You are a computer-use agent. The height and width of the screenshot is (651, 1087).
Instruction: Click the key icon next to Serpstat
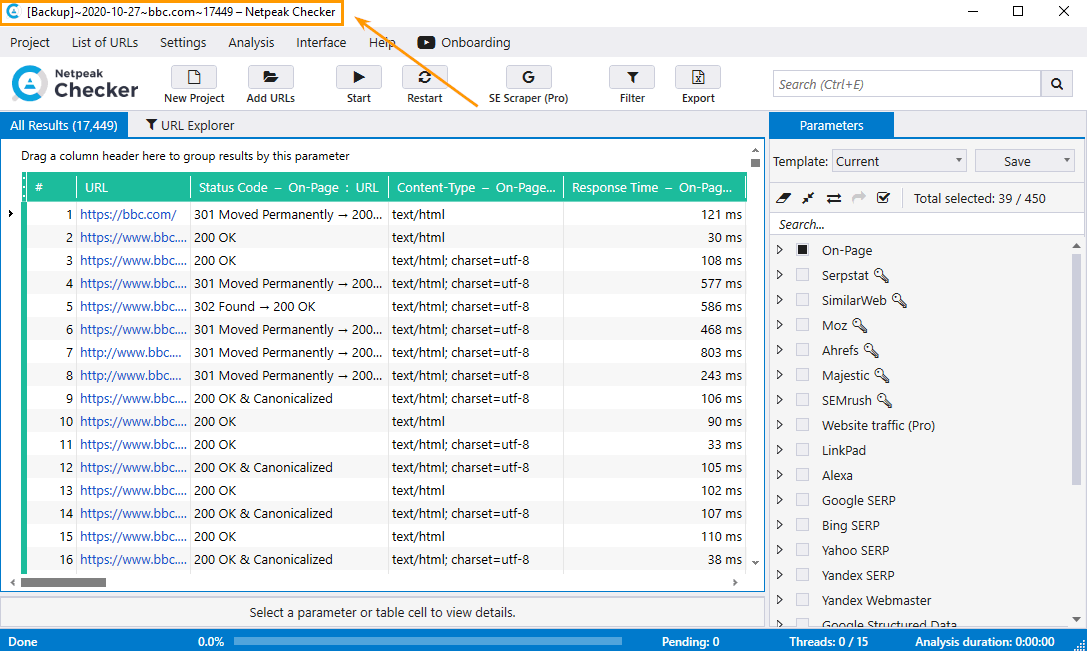pos(881,275)
